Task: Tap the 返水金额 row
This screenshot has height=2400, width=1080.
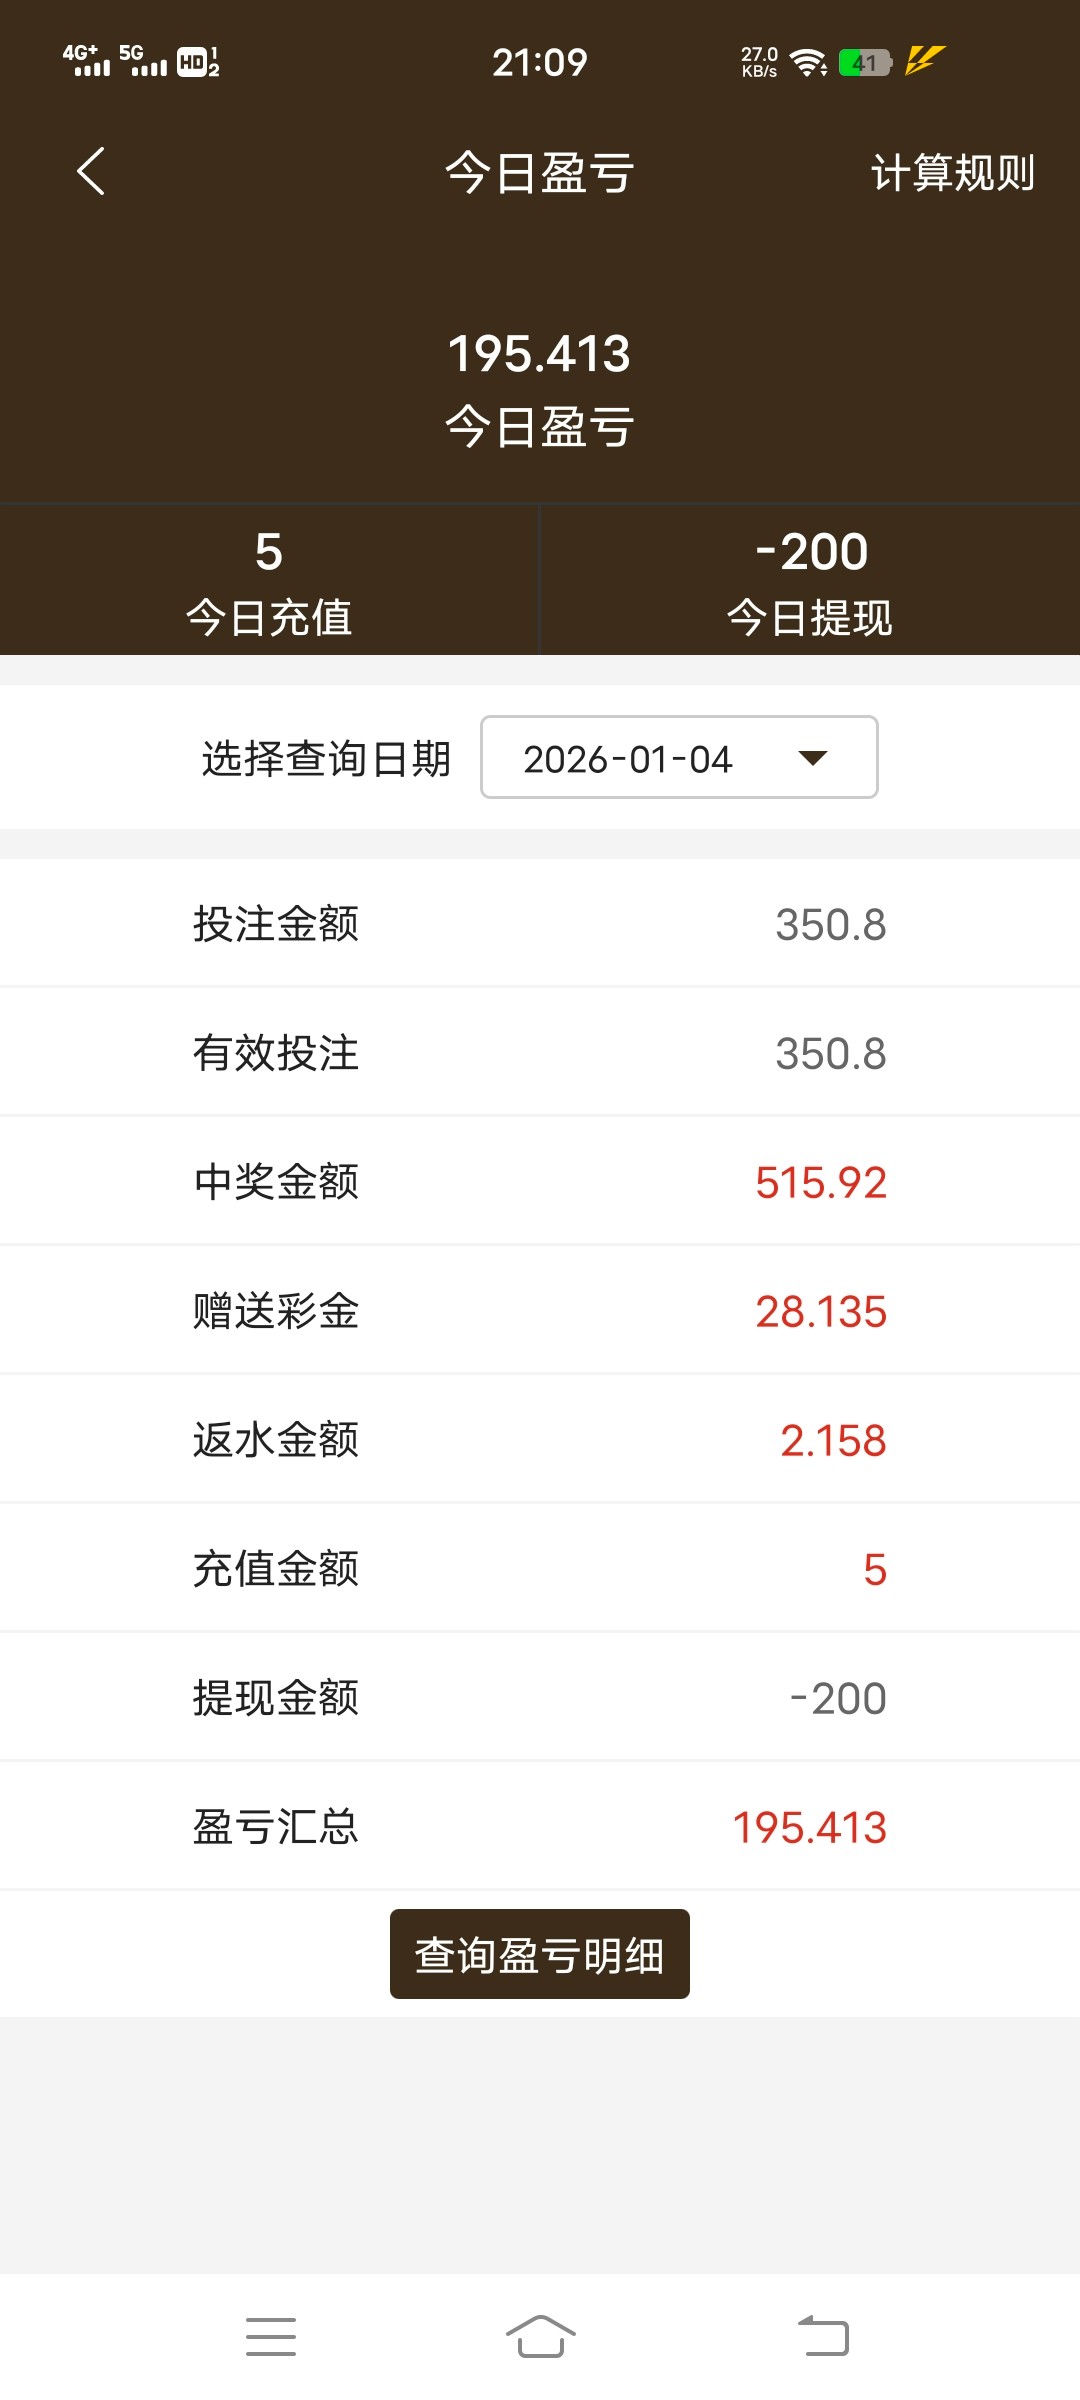Action: coord(540,1439)
